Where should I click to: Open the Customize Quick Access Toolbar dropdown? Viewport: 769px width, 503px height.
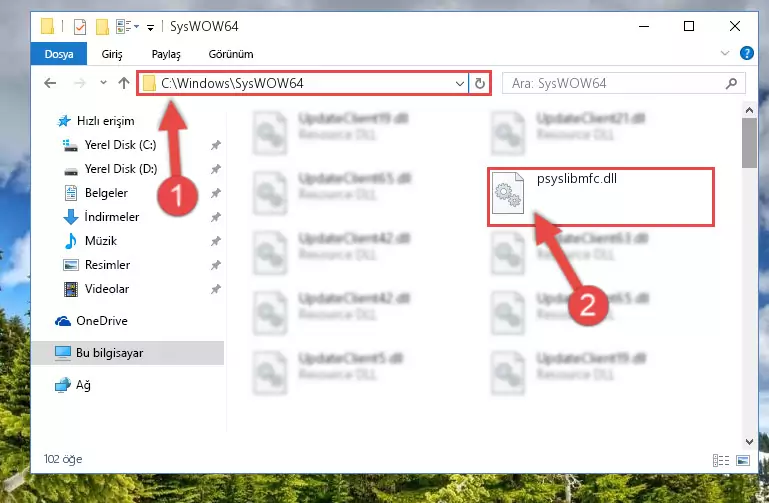[151, 27]
